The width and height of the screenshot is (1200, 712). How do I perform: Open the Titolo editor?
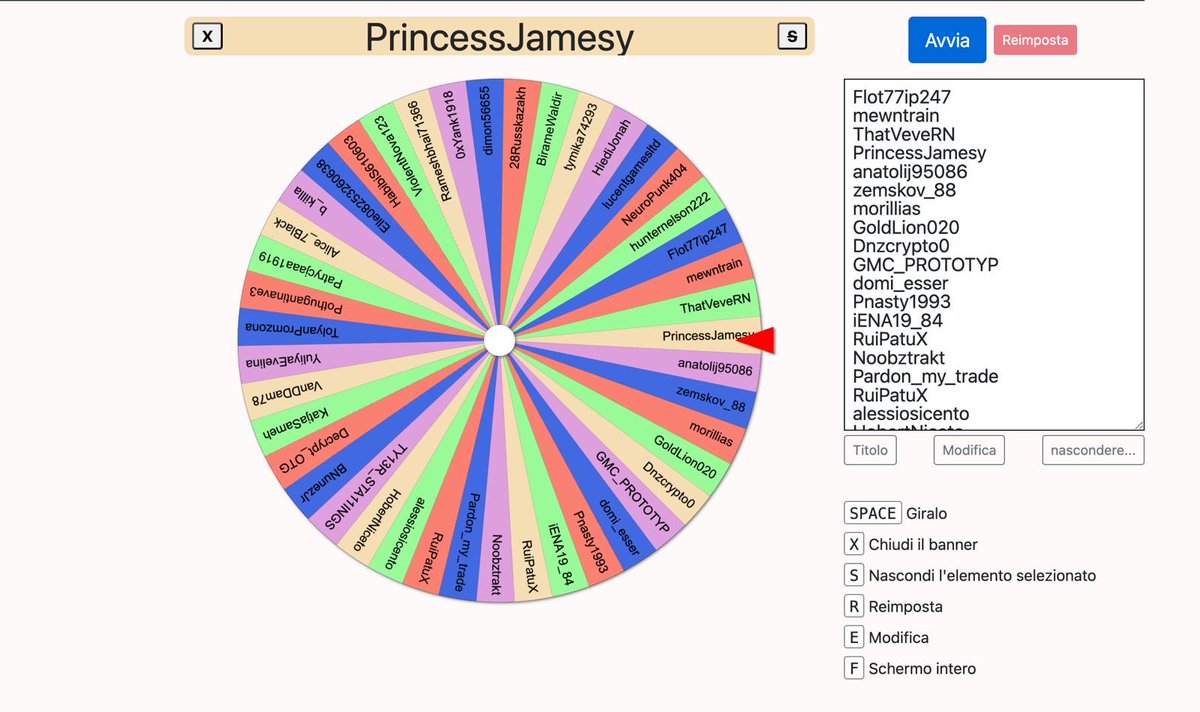[869, 450]
